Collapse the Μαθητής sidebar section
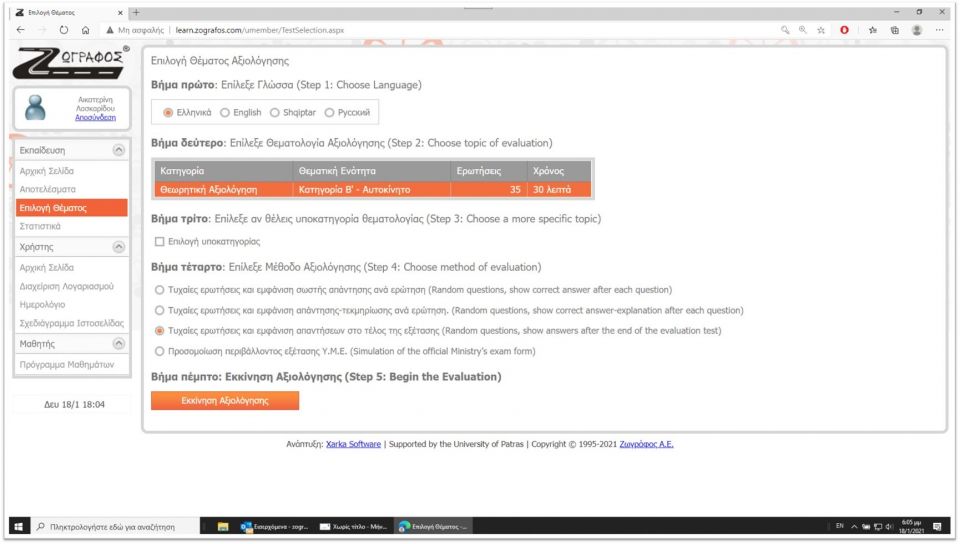This screenshot has height=544, width=960. point(118,343)
